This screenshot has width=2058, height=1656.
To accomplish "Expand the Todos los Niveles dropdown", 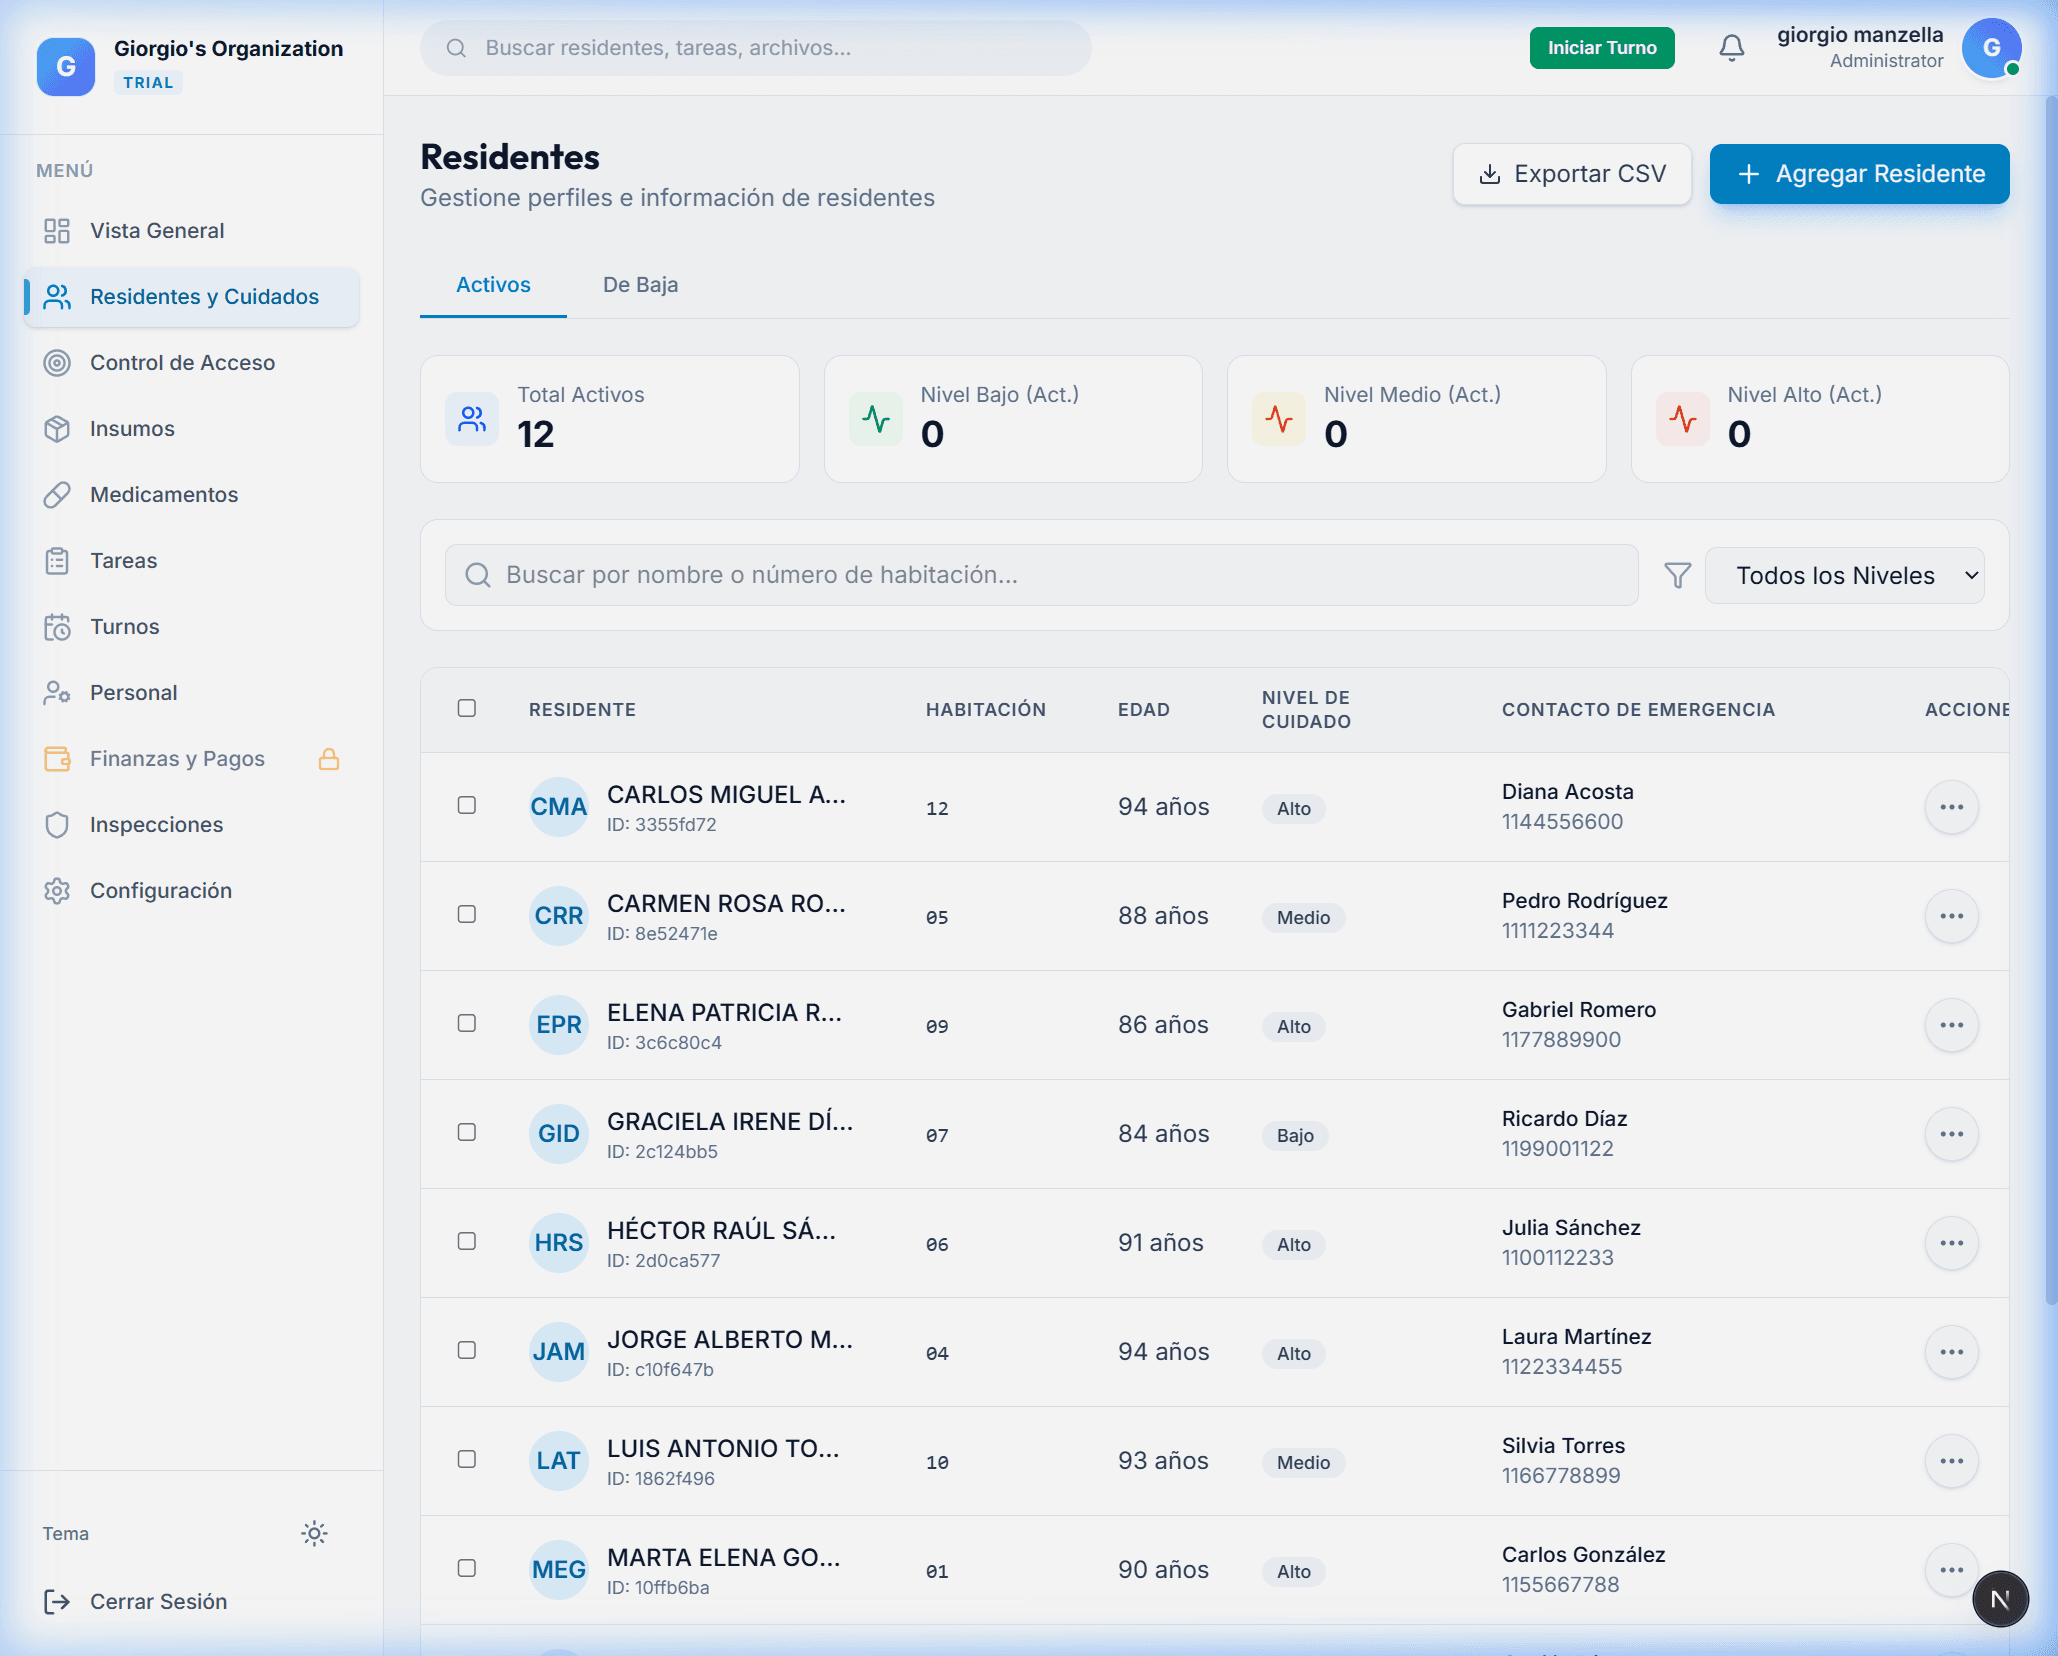I will click(x=1844, y=575).
